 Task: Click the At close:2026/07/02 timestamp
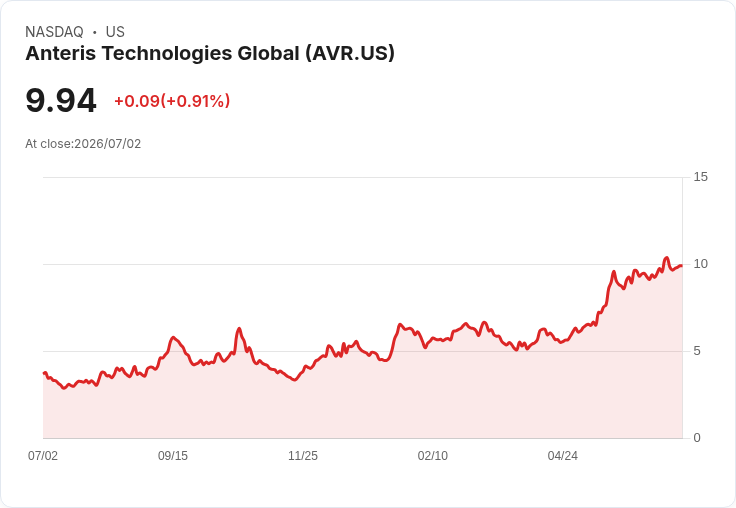coord(83,144)
